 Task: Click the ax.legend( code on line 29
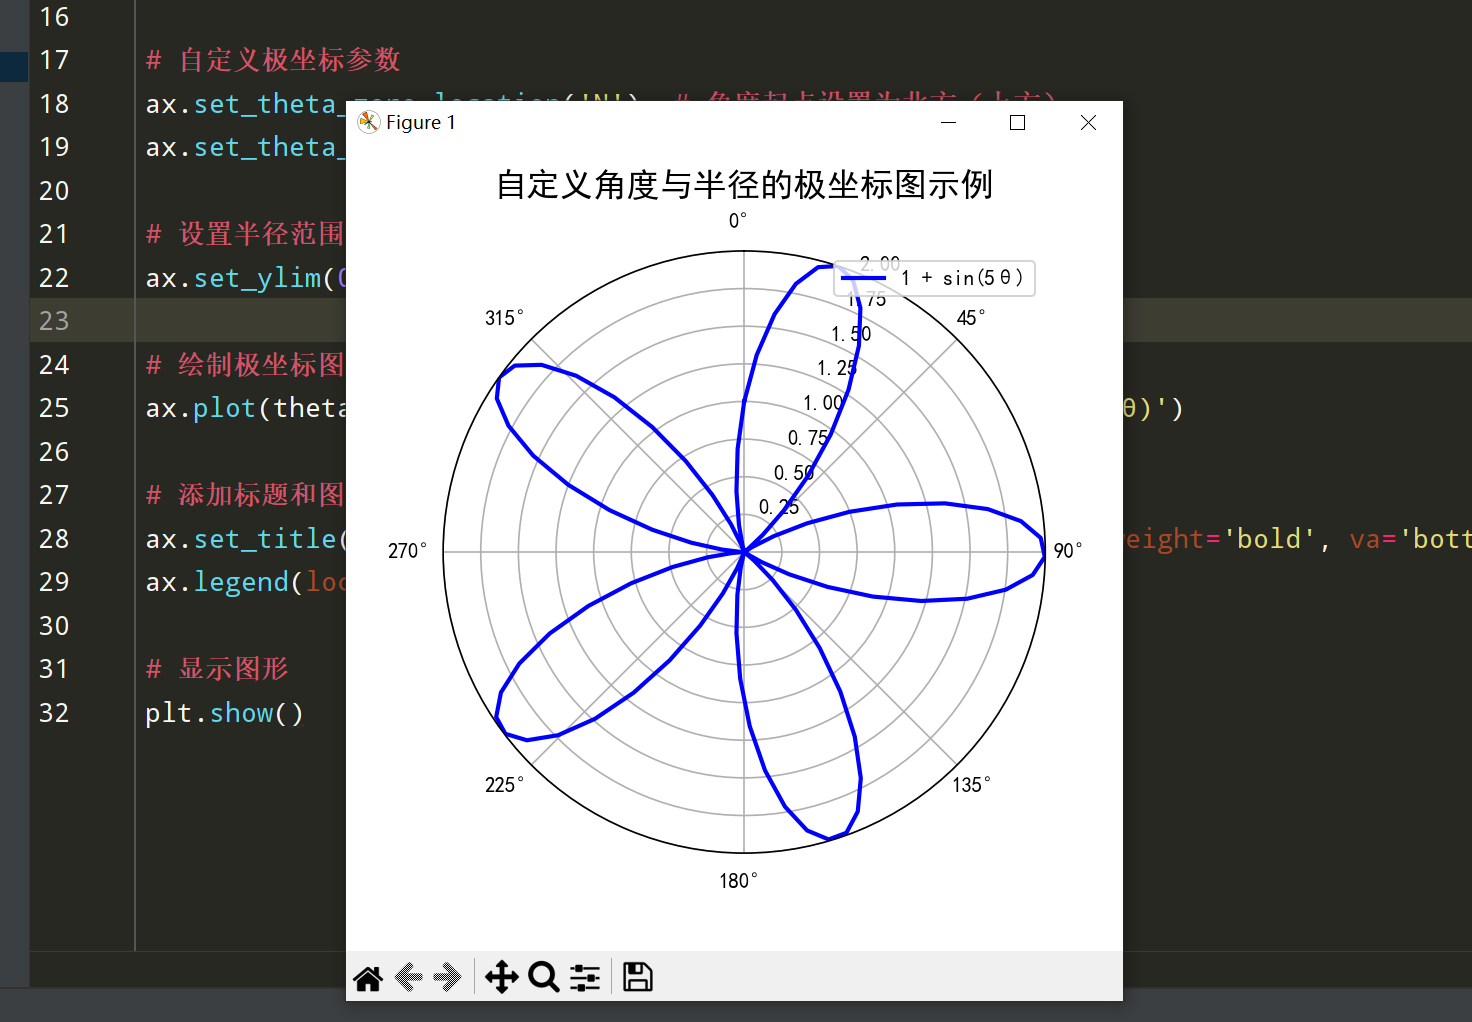click(x=245, y=582)
